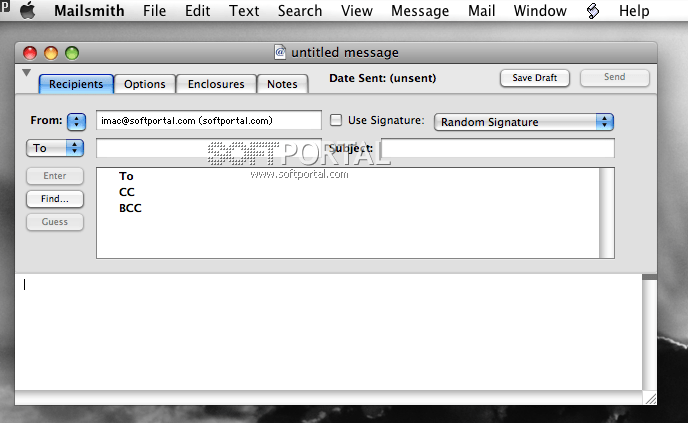
Task: Open the Apple menu
Action: point(28,10)
